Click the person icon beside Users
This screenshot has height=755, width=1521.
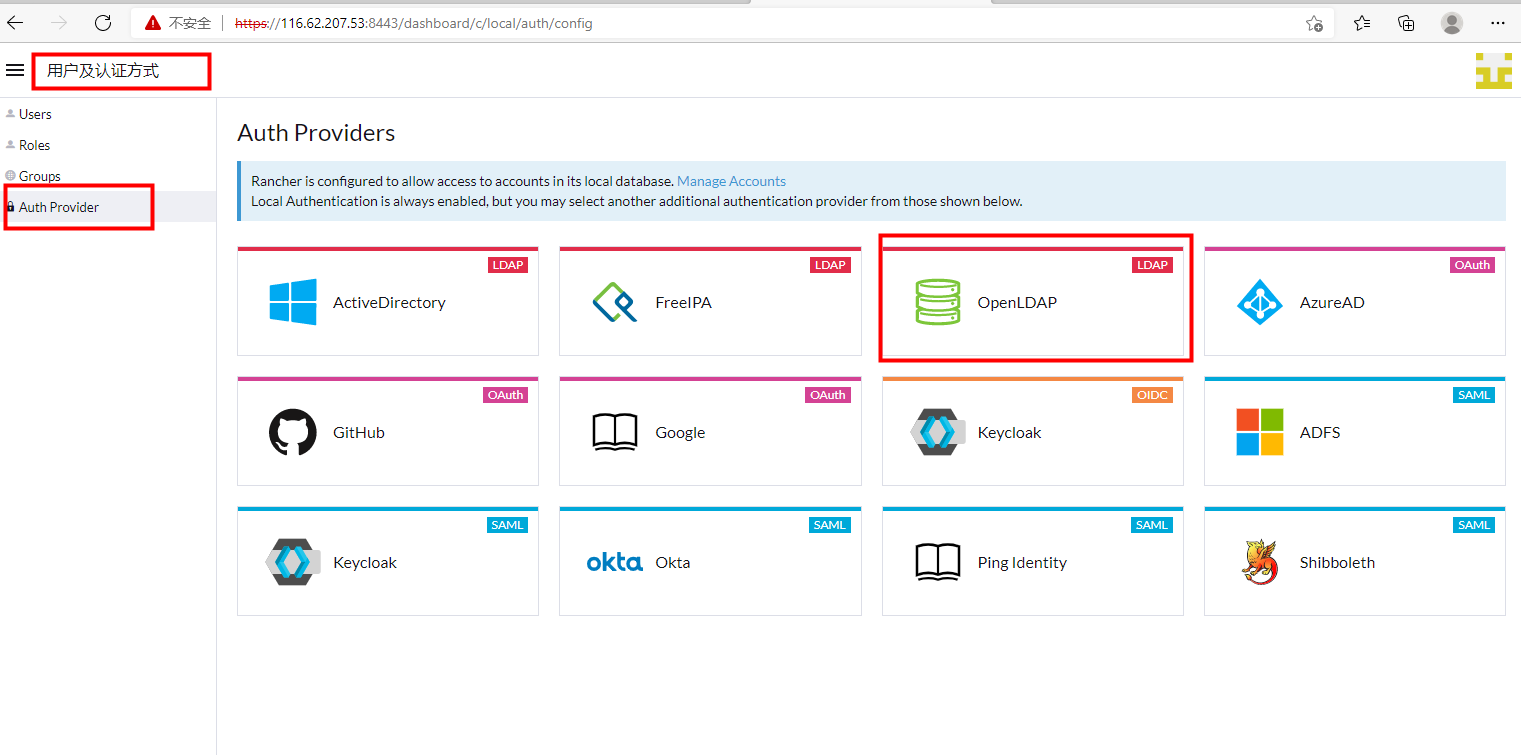pos(10,114)
